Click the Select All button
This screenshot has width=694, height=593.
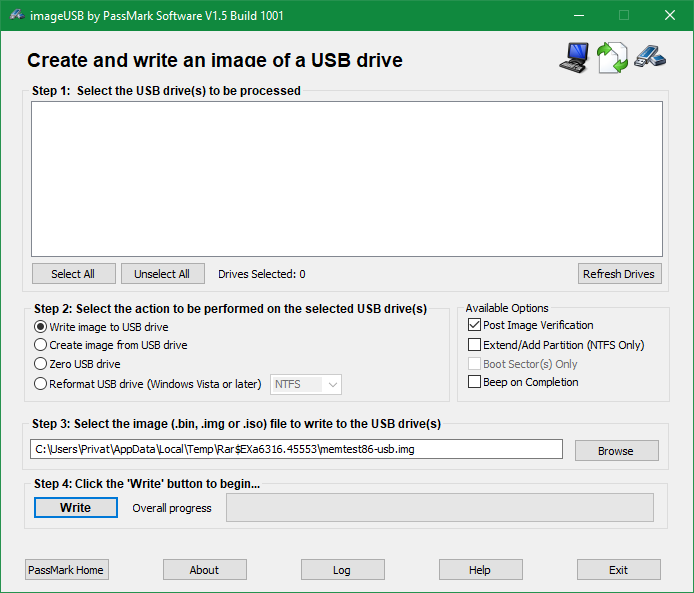pos(73,274)
